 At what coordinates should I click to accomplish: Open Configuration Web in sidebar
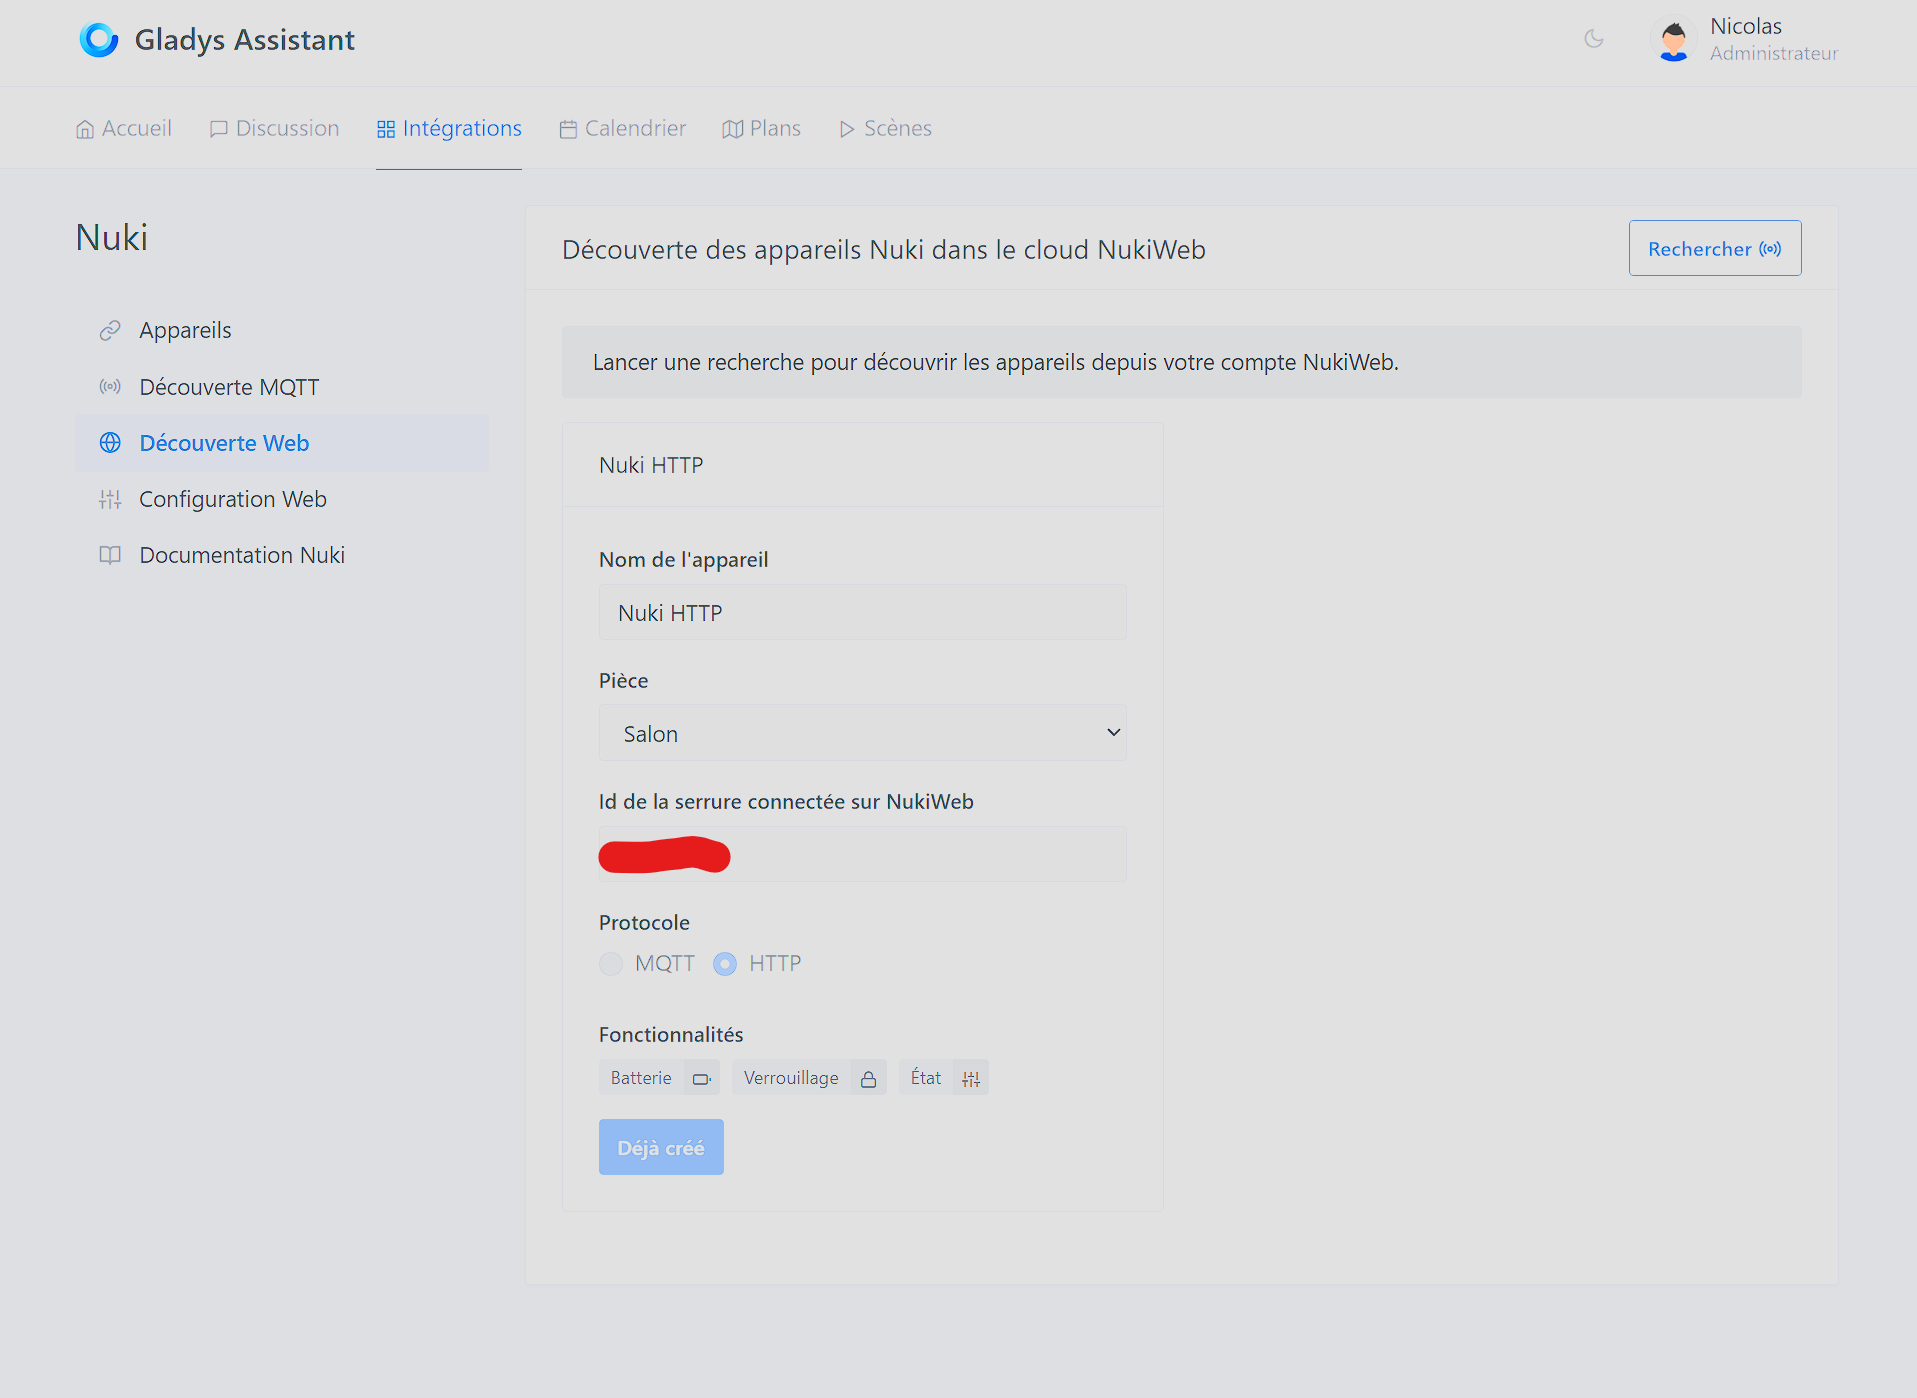pyautogui.click(x=232, y=499)
